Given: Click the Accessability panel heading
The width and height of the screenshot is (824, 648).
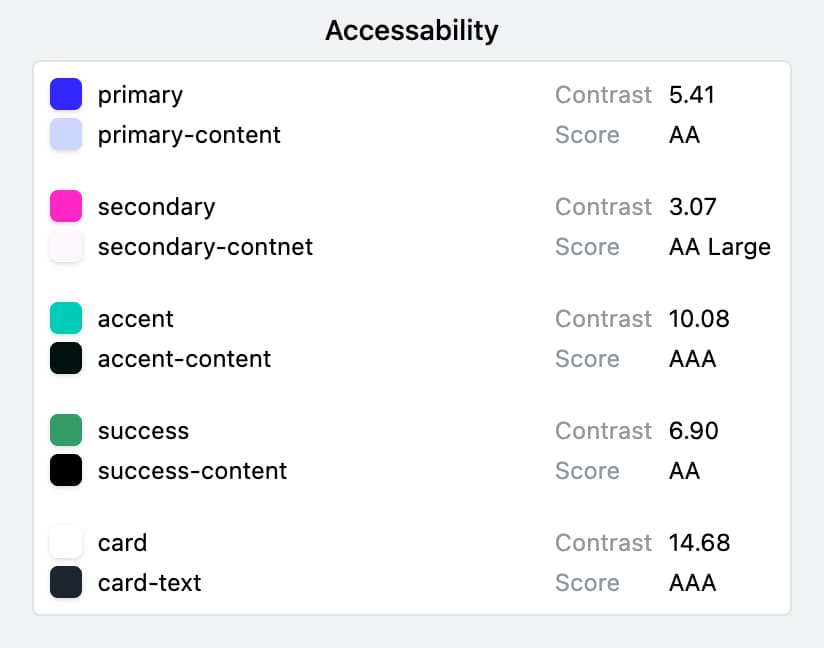Looking at the screenshot, I should pyautogui.click(x=412, y=31).
